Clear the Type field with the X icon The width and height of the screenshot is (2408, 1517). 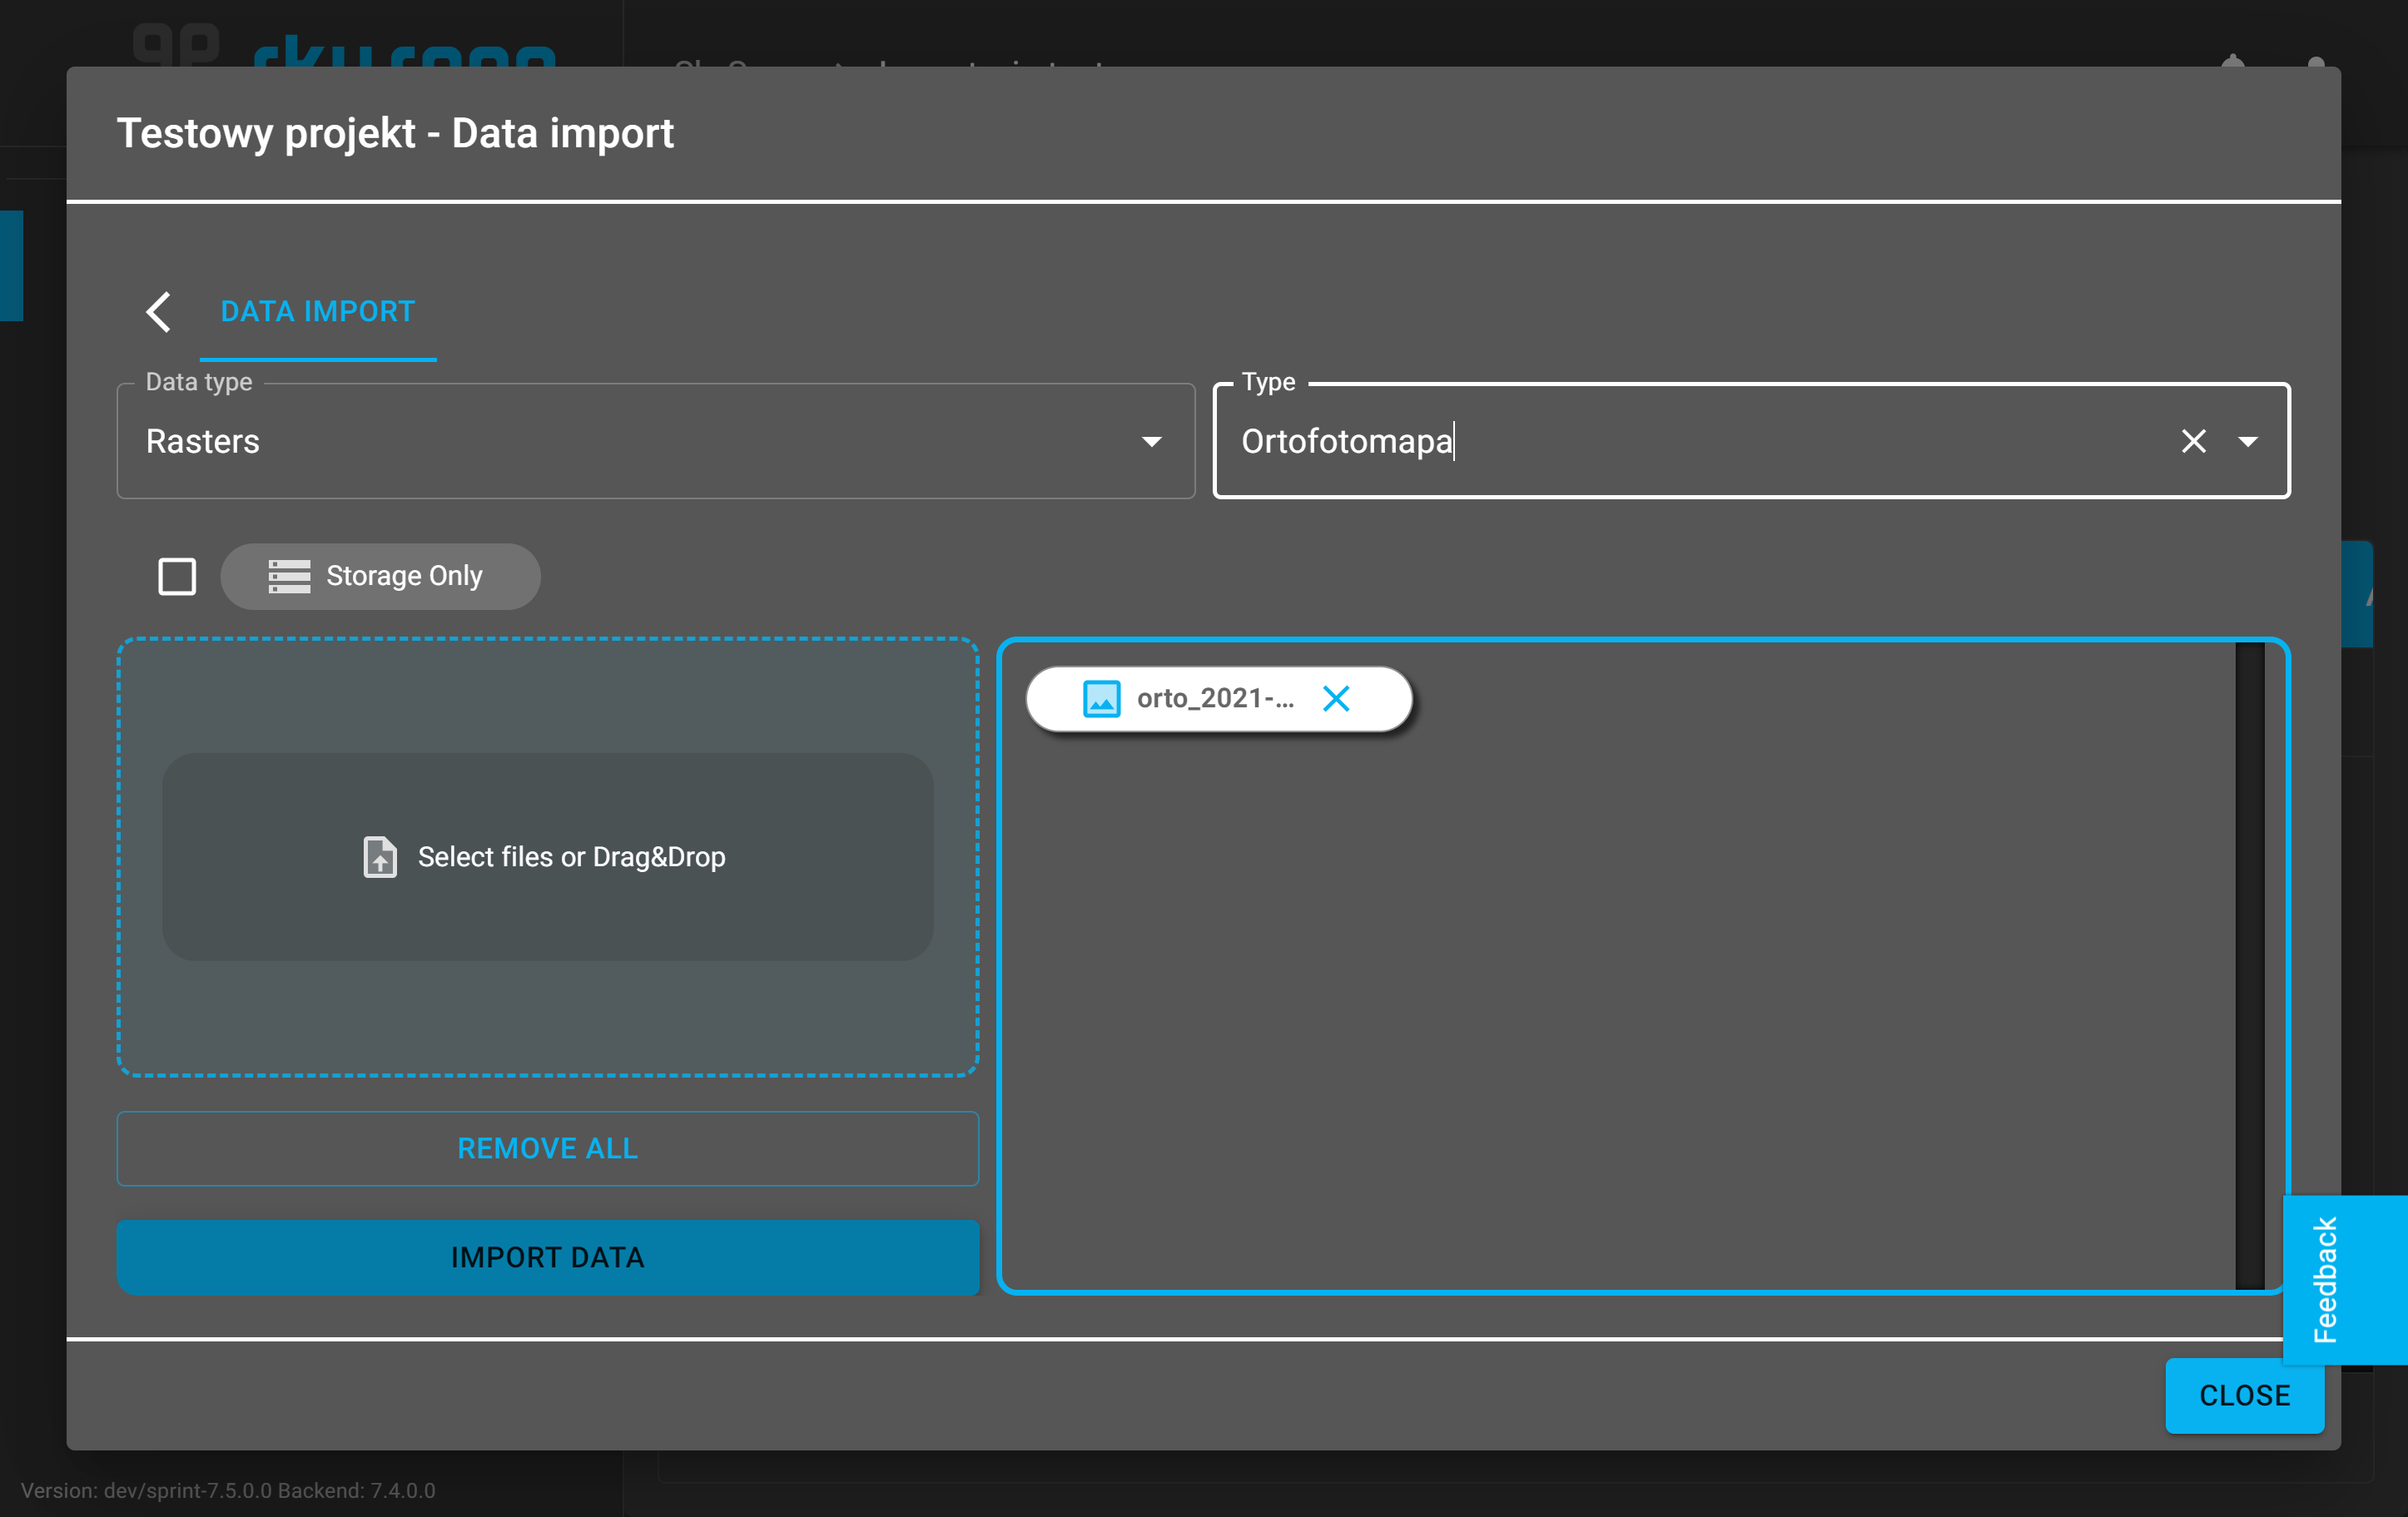point(2194,441)
